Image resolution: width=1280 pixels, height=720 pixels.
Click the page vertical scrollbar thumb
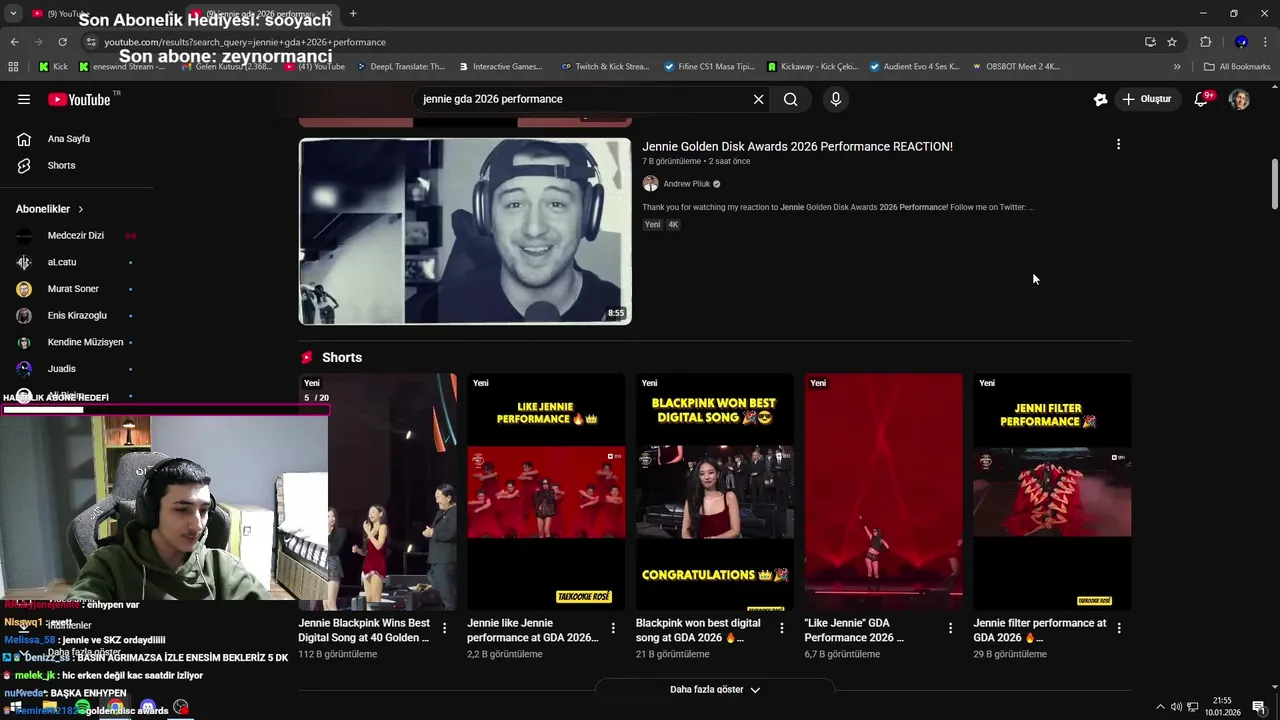1275,184
